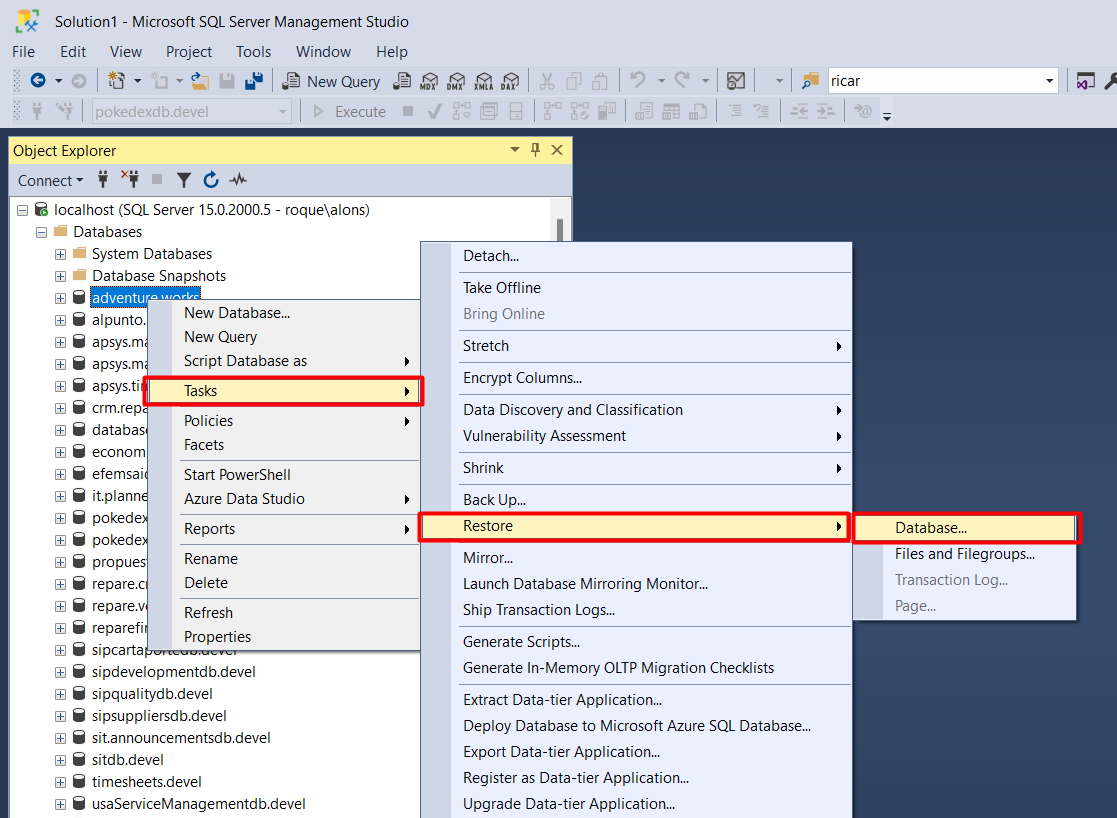Open the Connect dropdown in Object Explorer
The image size is (1117, 818).
click(50, 180)
